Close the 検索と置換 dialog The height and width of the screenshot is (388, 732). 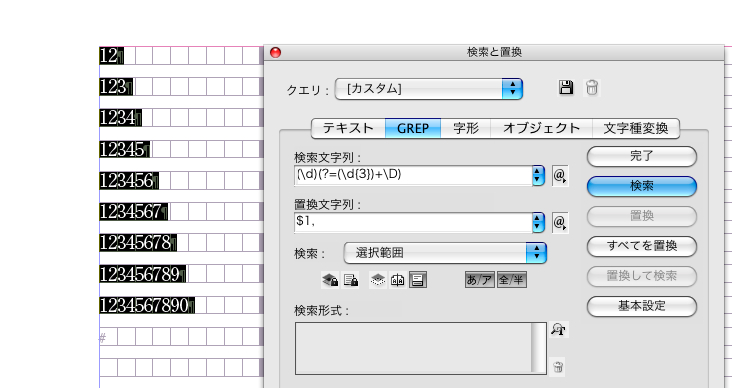(x=275, y=52)
